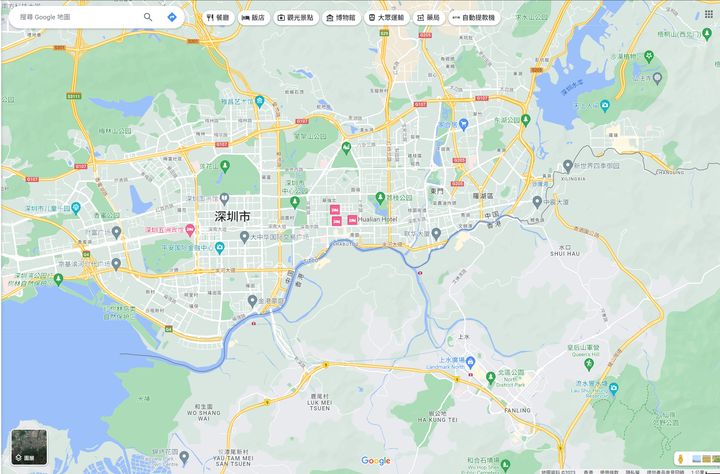Click the 深圳市中心公园 park marker
The image size is (720, 474).
click(x=294, y=202)
